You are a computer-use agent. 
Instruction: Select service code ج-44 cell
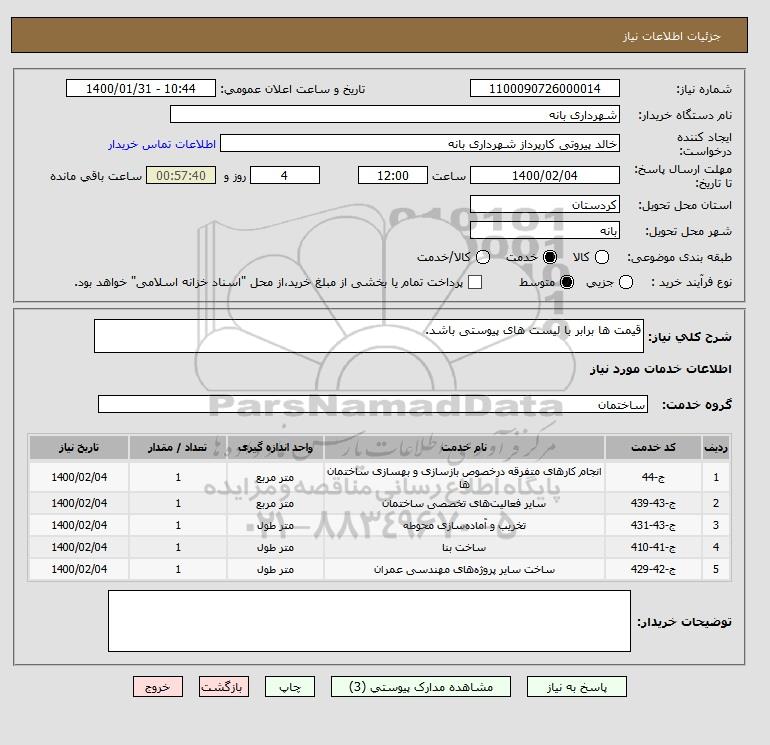tap(653, 477)
